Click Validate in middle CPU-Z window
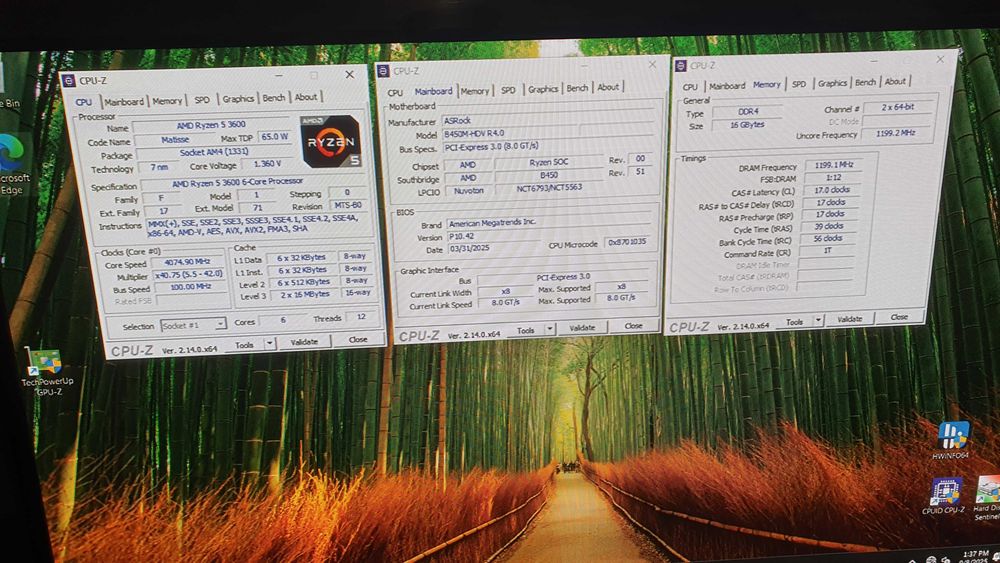This screenshot has height=563, width=1000. point(582,328)
